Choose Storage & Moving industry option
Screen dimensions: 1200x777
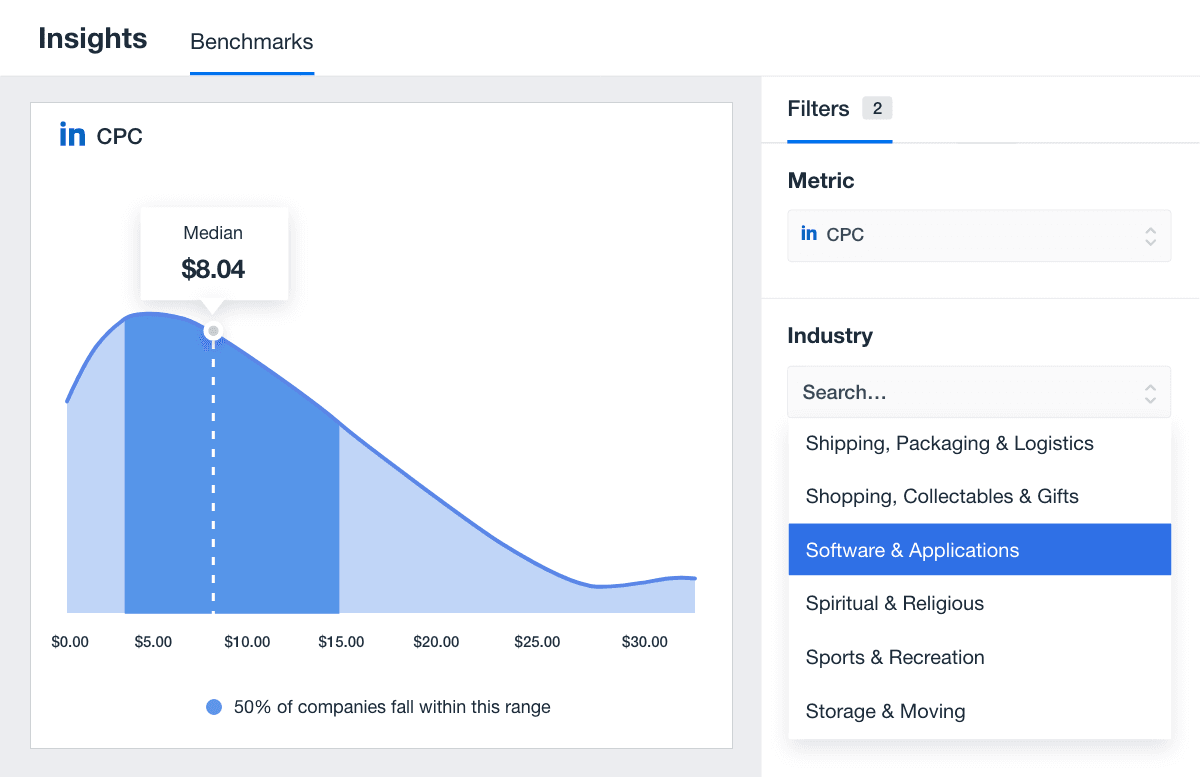pyautogui.click(x=885, y=711)
